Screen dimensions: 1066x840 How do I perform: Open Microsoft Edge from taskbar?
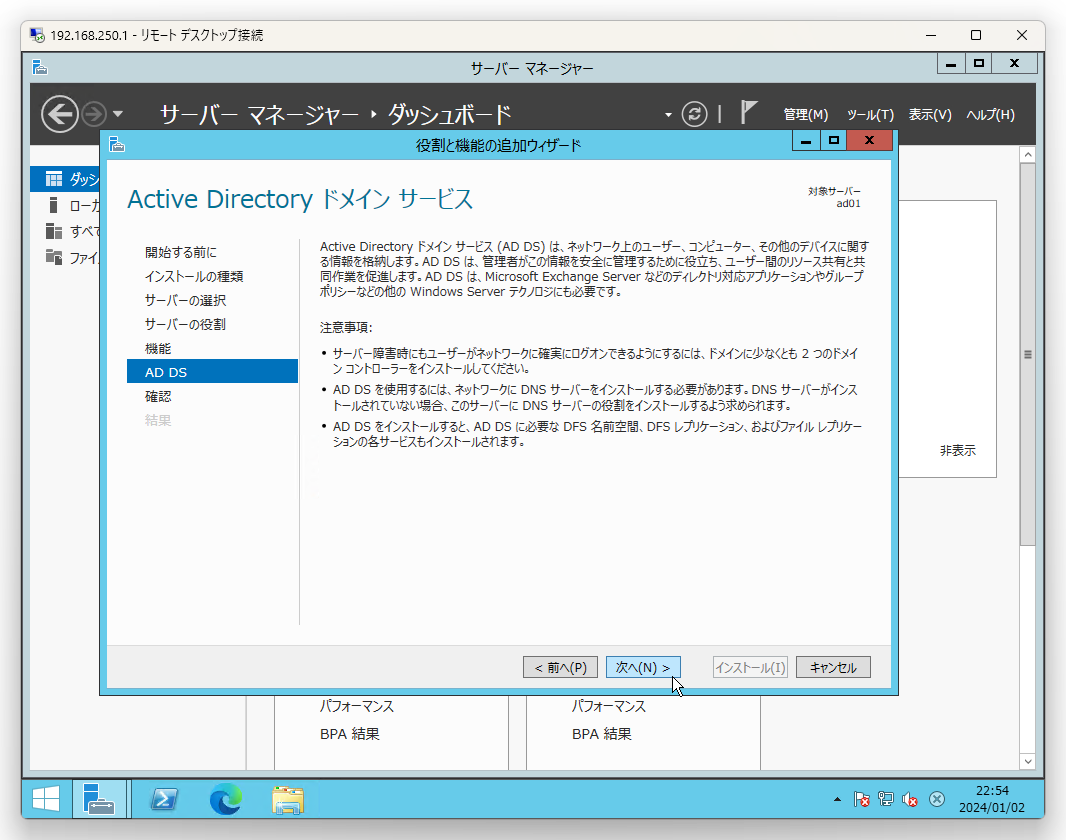(x=226, y=799)
